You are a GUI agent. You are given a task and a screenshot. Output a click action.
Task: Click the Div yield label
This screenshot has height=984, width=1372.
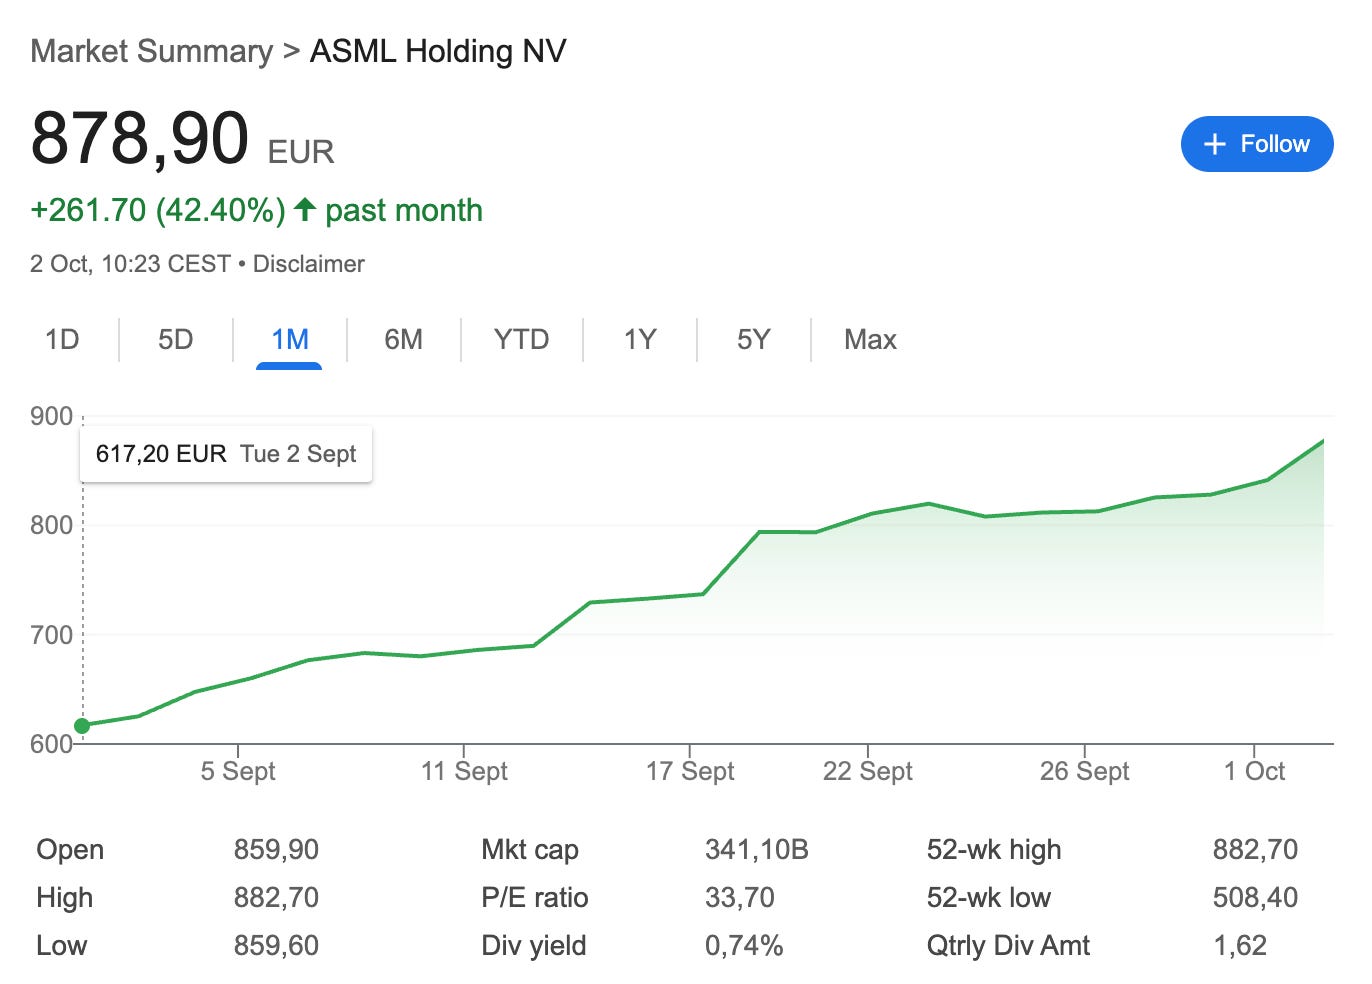(534, 946)
